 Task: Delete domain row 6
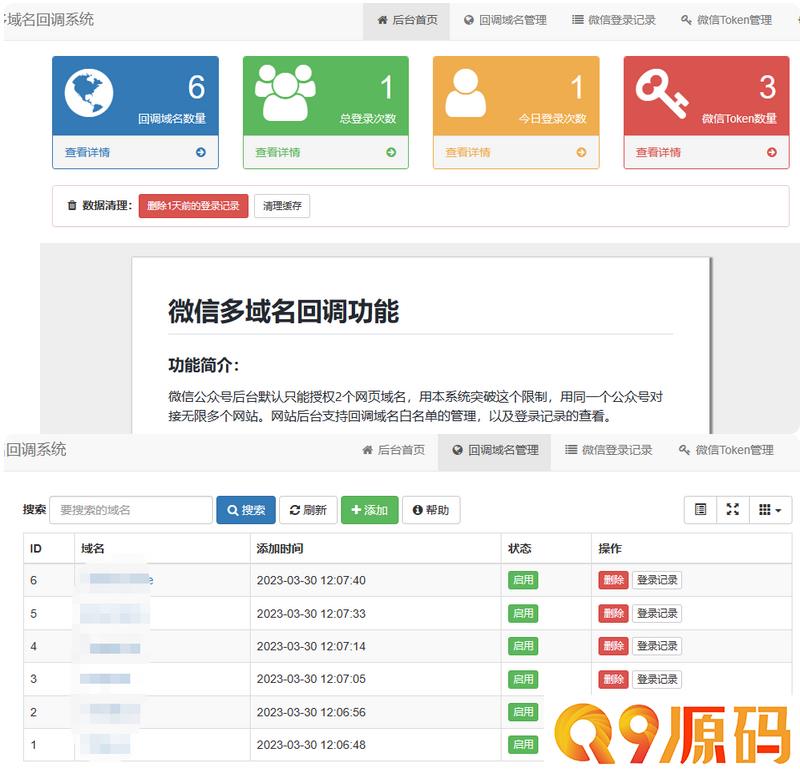click(x=613, y=580)
